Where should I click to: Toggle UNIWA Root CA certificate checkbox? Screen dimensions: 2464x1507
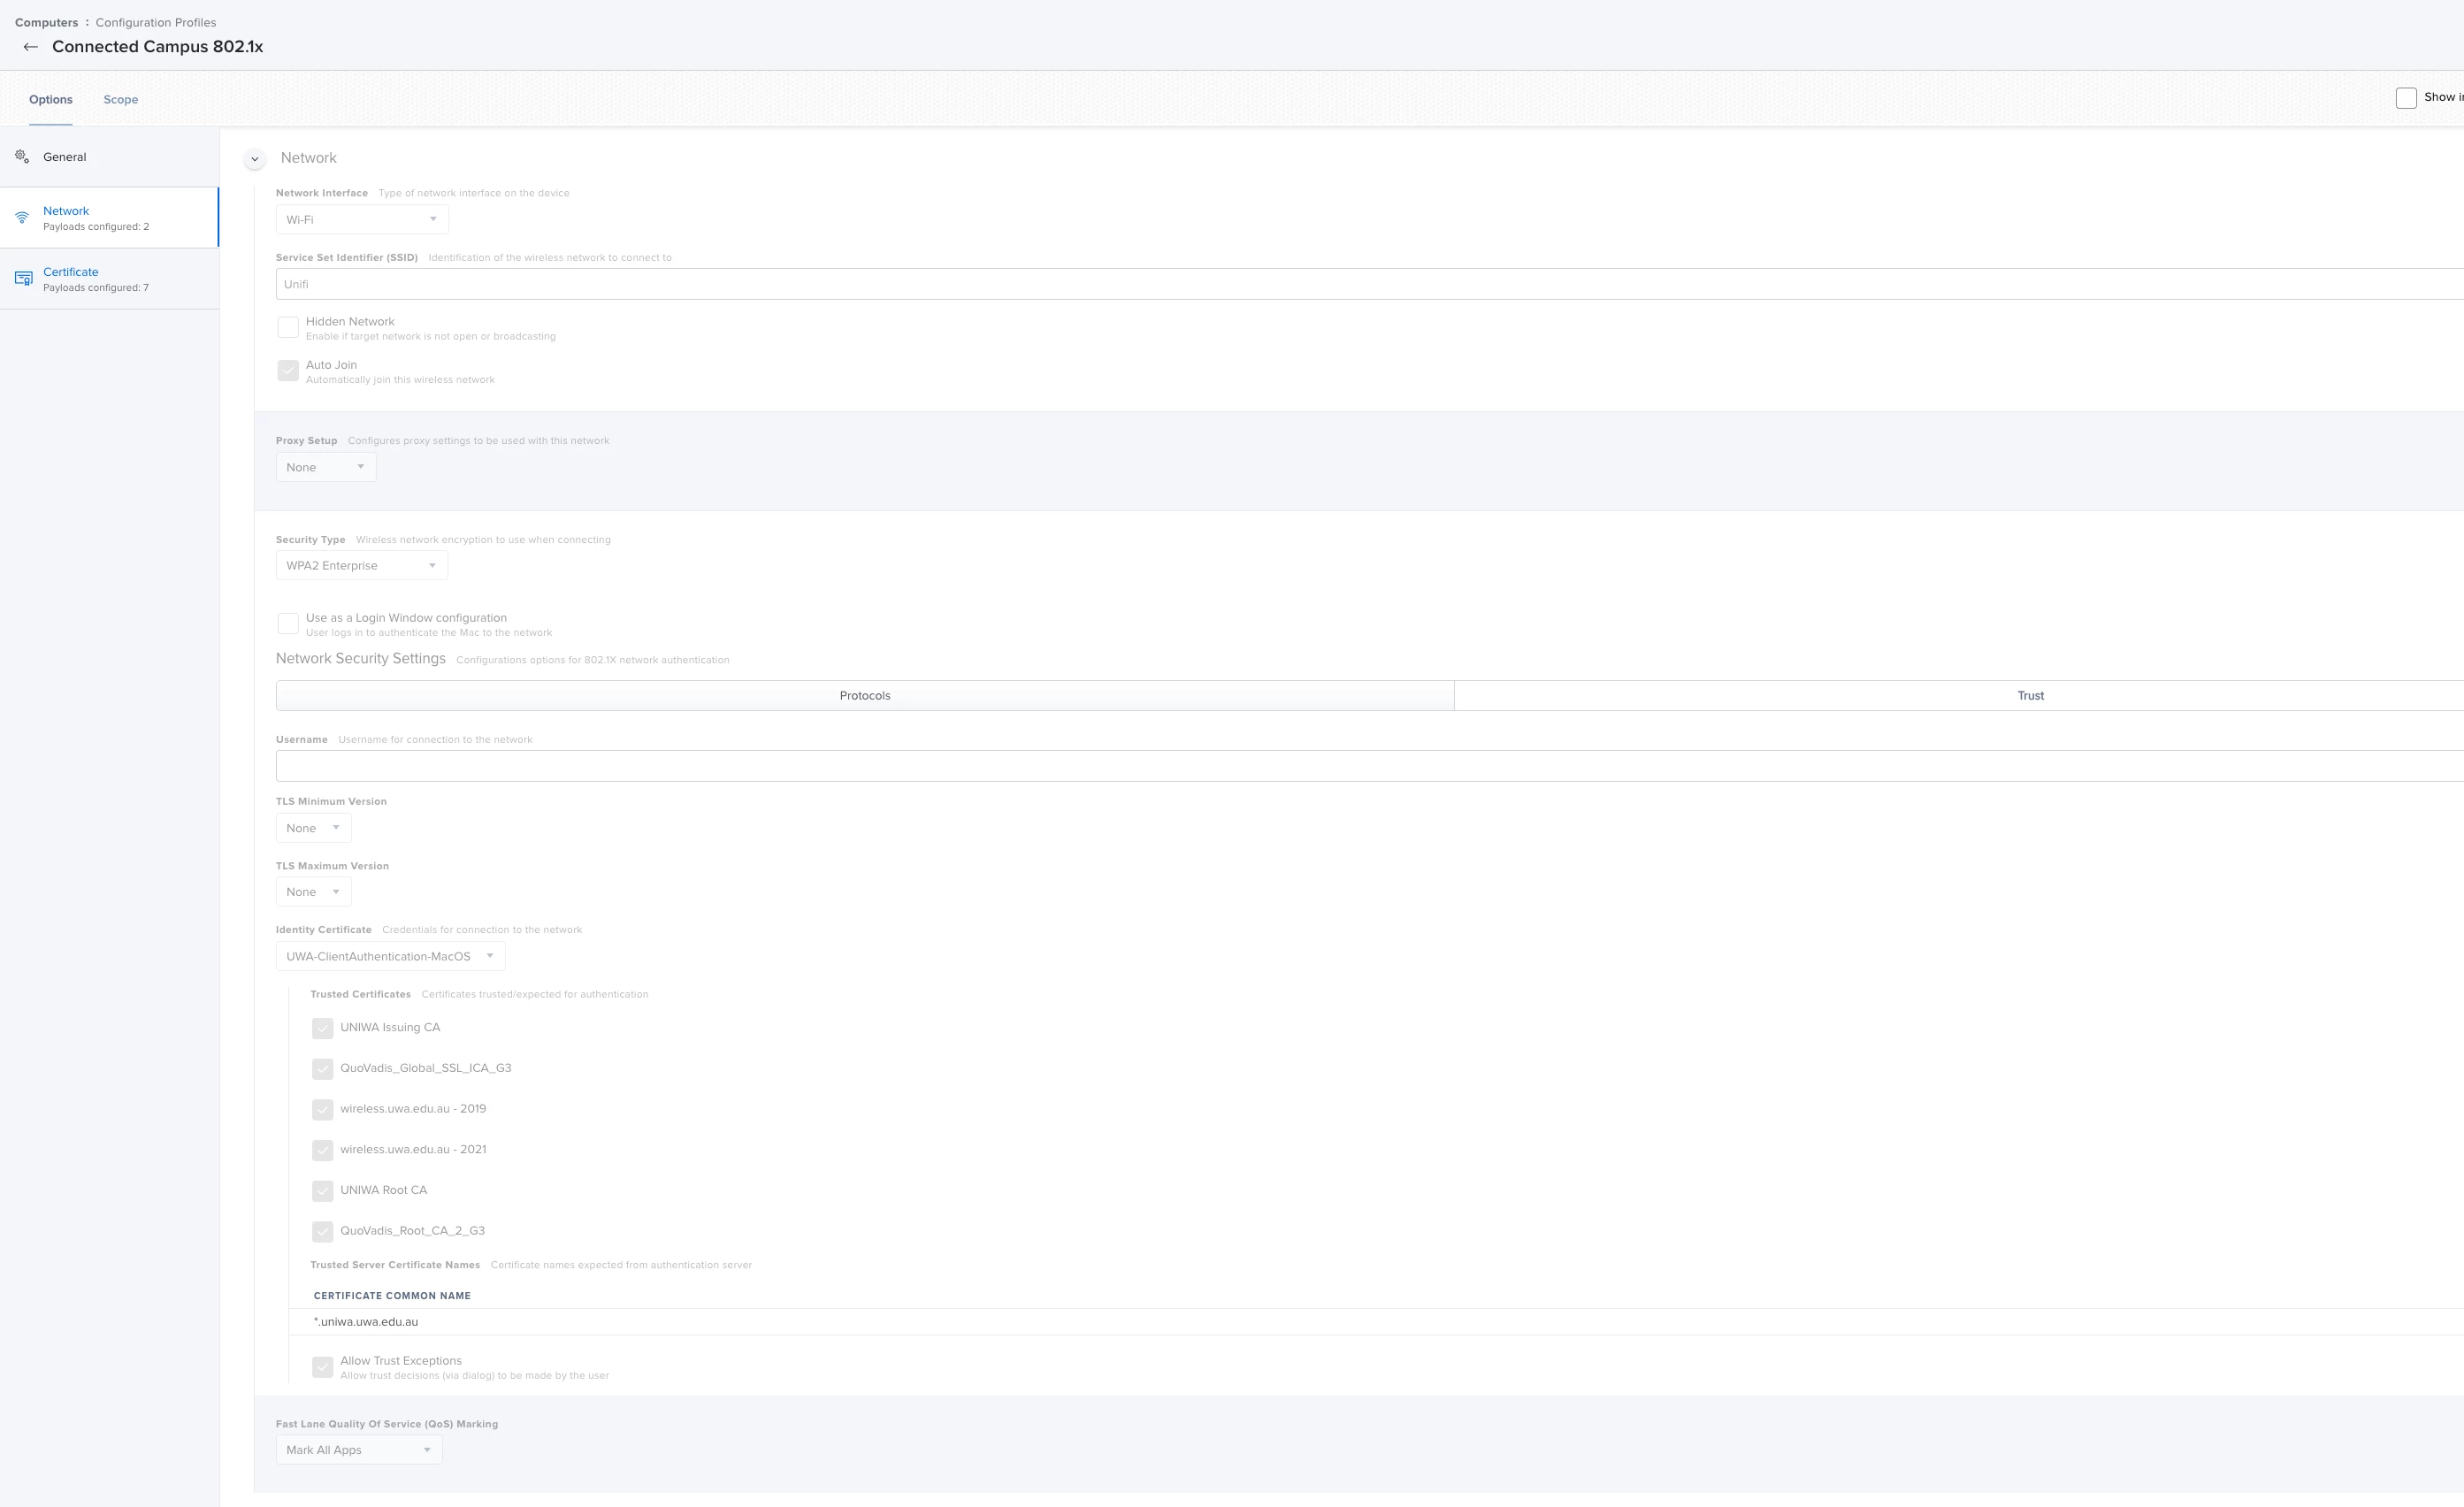pyautogui.click(x=322, y=1192)
